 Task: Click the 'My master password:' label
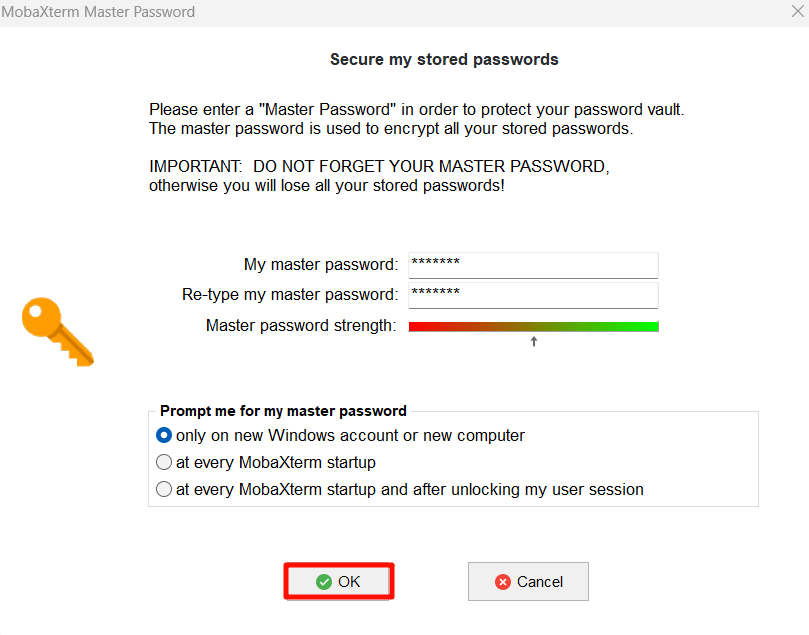click(x=321, y=265)
